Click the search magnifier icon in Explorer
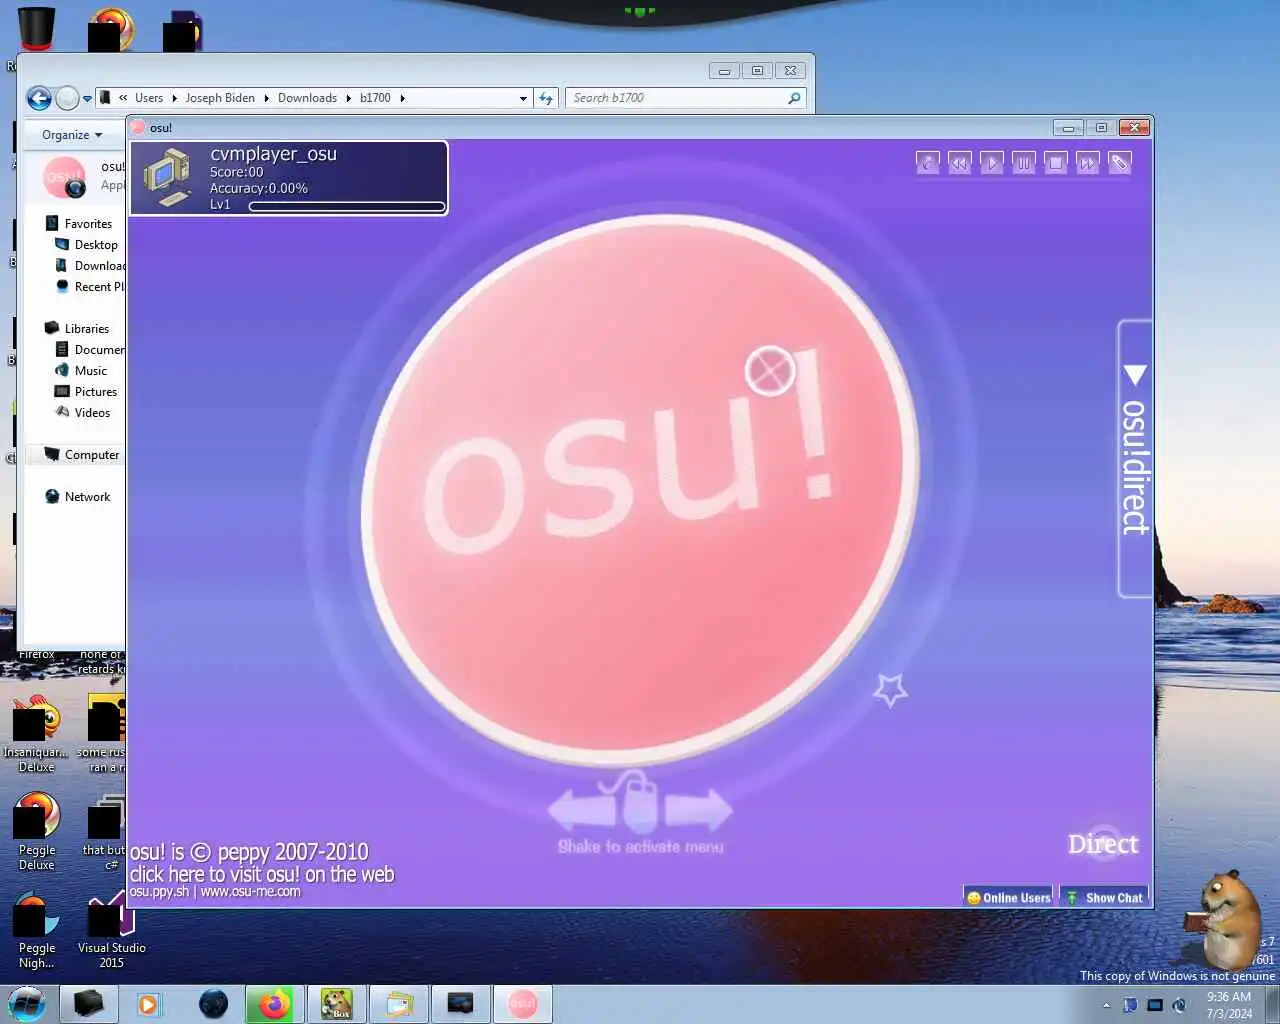Image resolution: width=1280 pixels, height=1024 pixels. pos(794,98)
